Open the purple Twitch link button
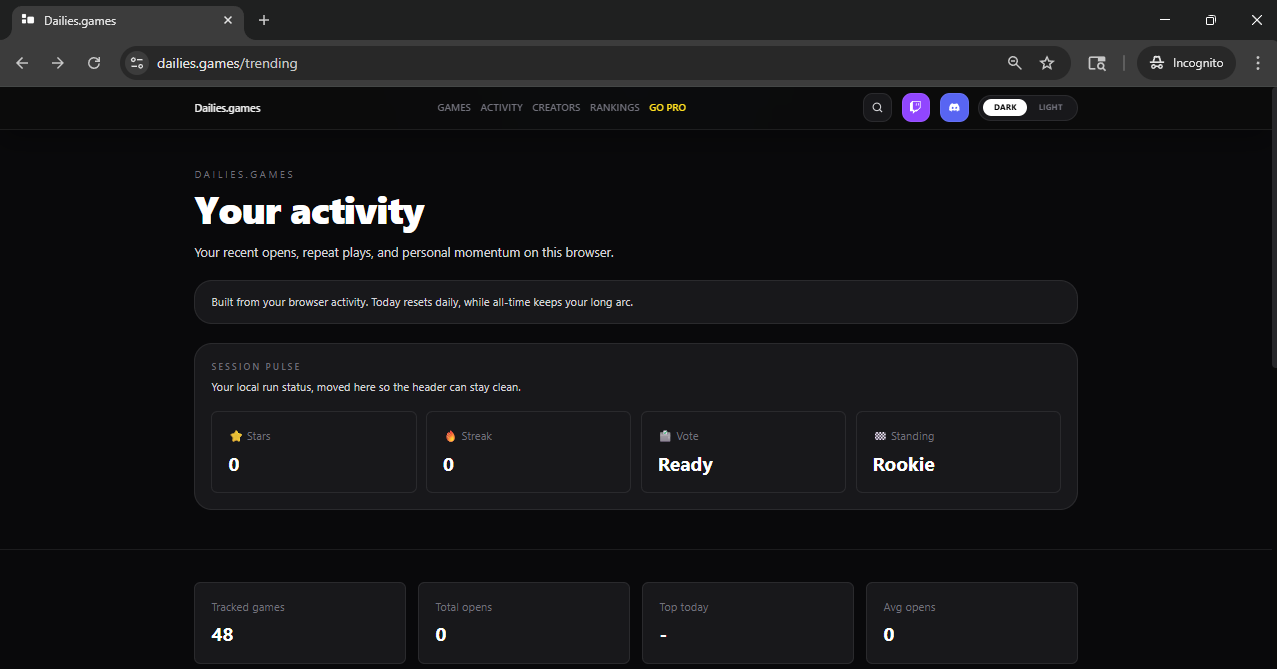 click(916, 108)
